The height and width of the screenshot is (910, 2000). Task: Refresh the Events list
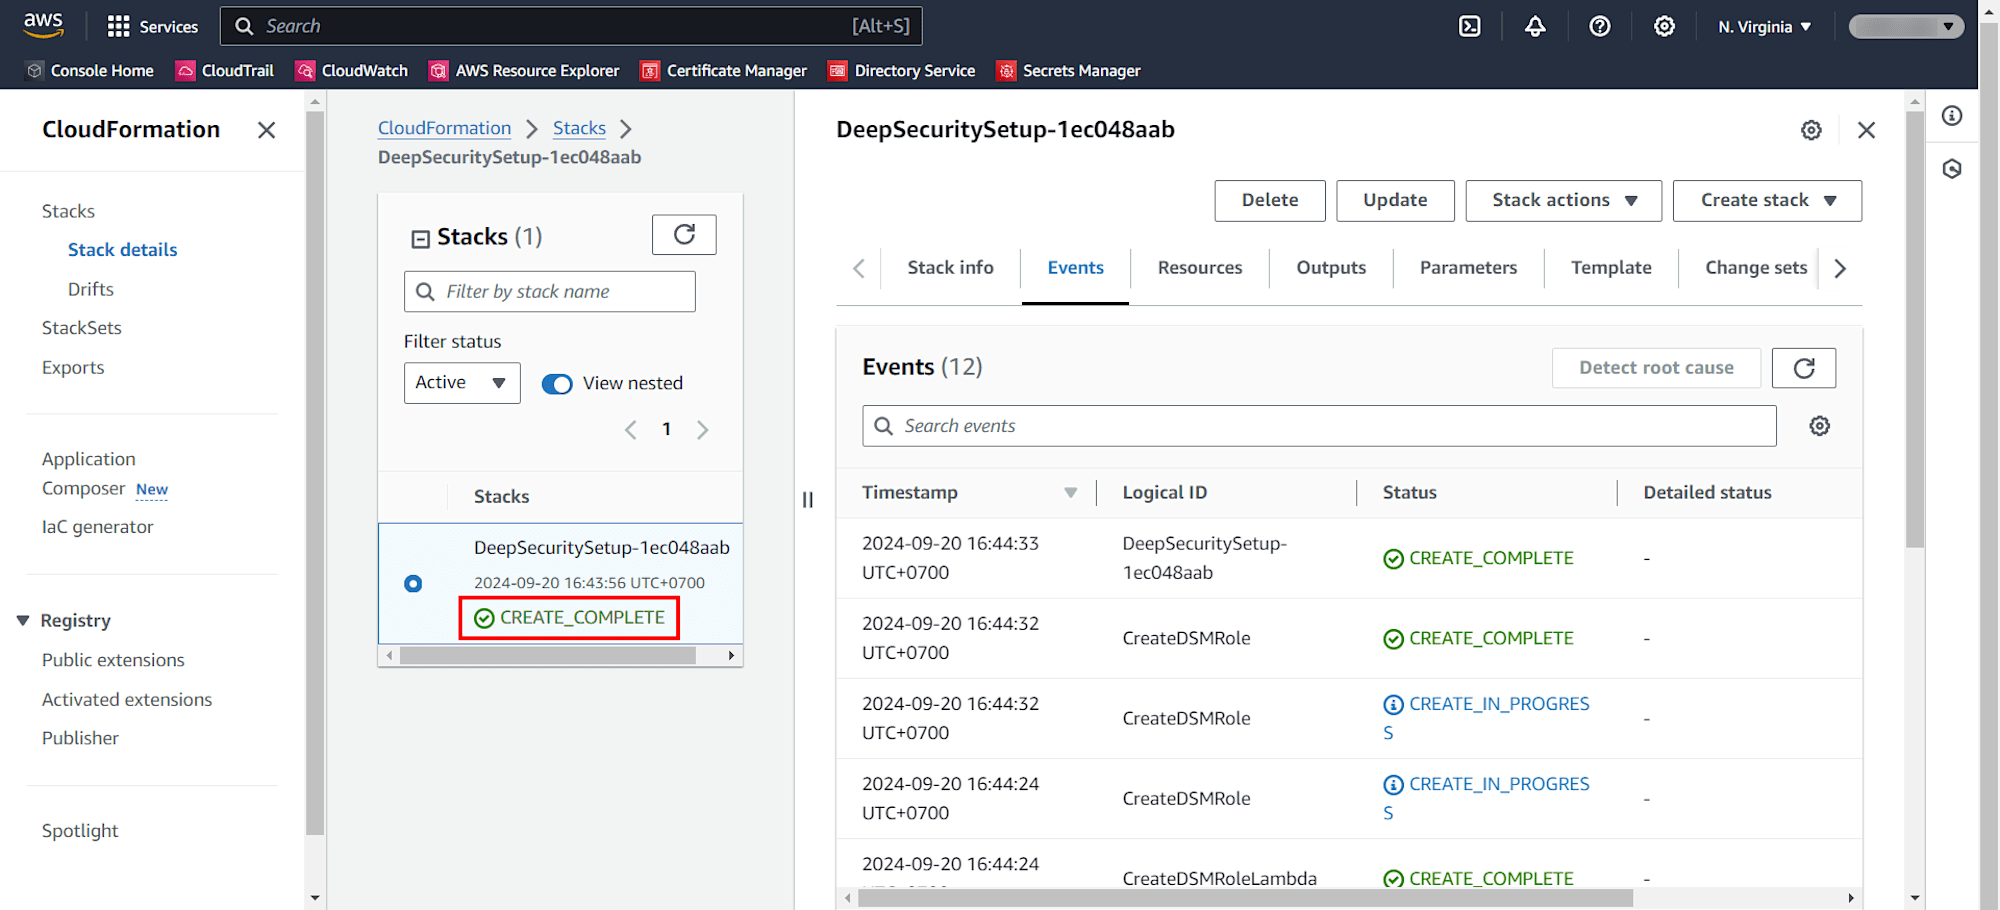tap(1804, 368)
